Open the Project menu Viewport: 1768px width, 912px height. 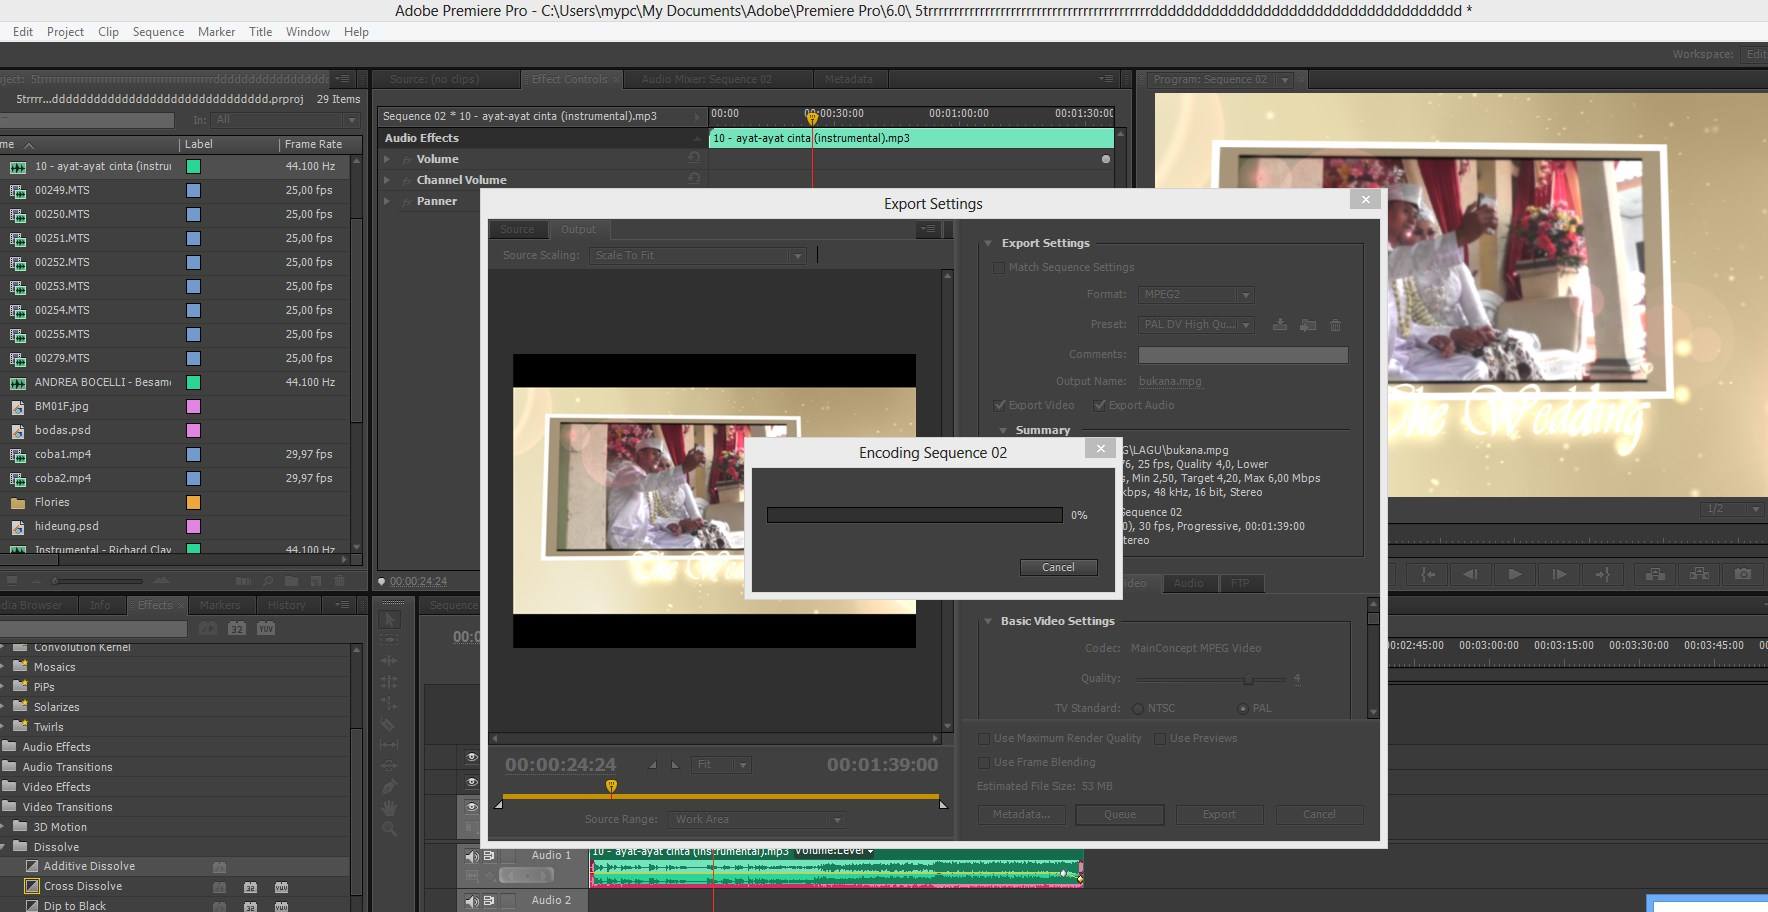(x=65, y=32)
